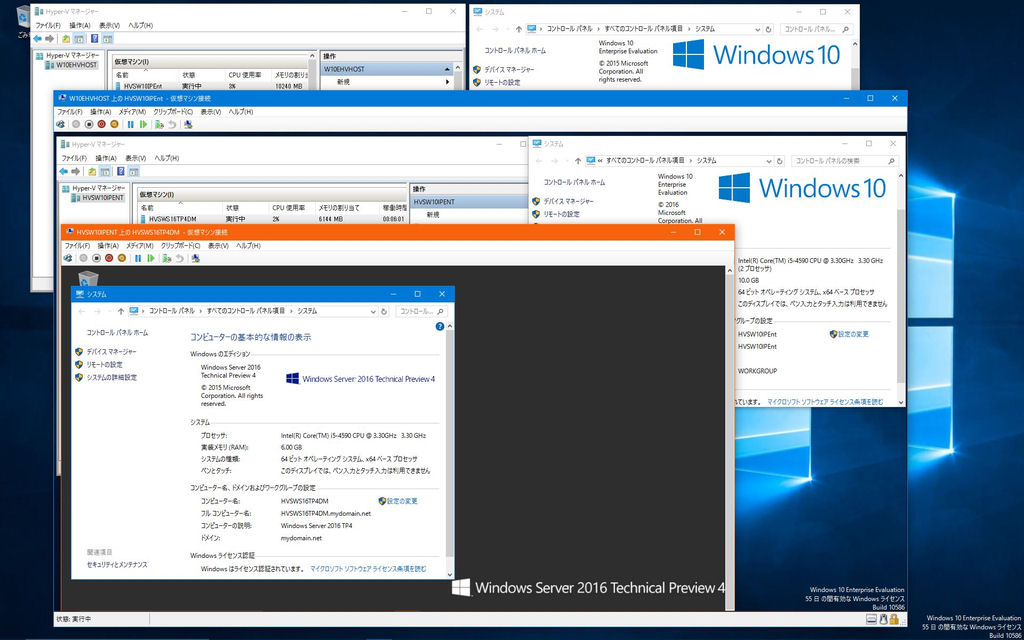Click green Reset icon in HVSW10IPEnt connection toolbar
This screenshot has height=640, width=1024.
pos(143,124)
